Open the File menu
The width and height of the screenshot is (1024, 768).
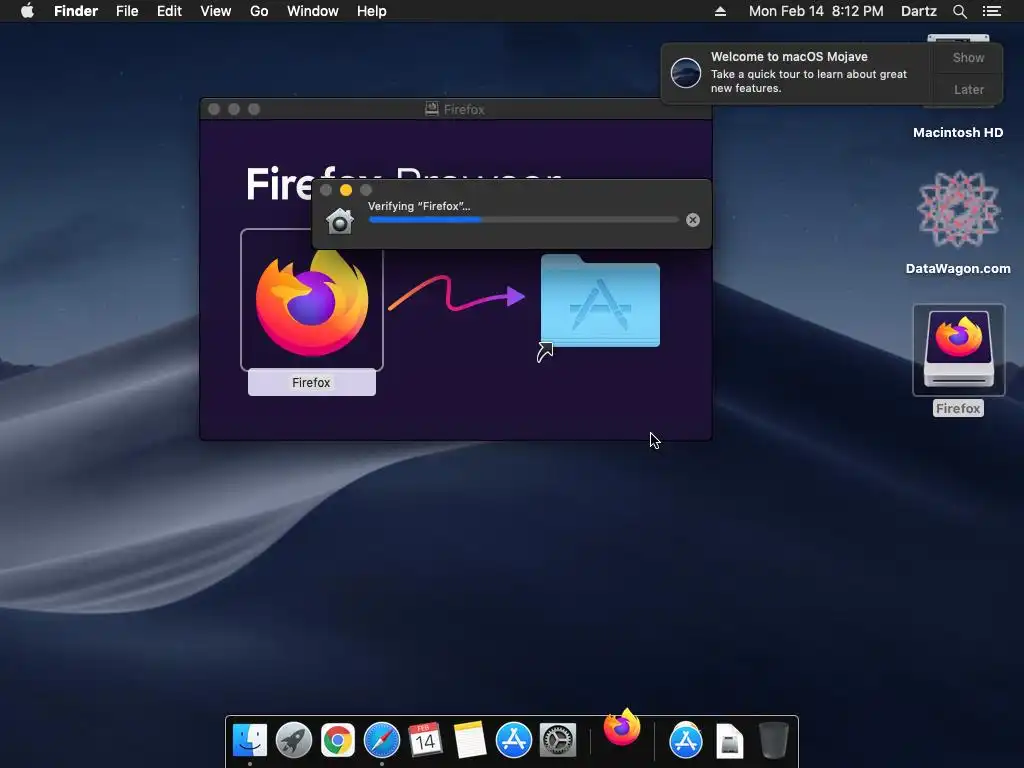(x=127, y=11)
